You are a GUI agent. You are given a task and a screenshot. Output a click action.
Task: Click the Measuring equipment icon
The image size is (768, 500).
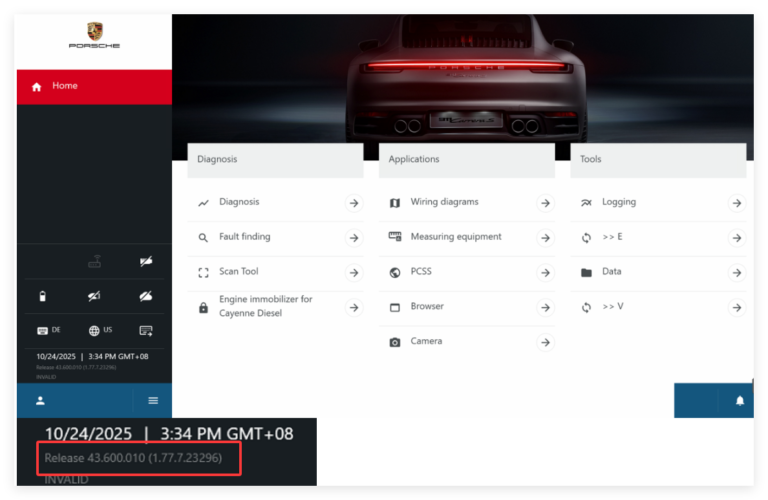point(395,237)
